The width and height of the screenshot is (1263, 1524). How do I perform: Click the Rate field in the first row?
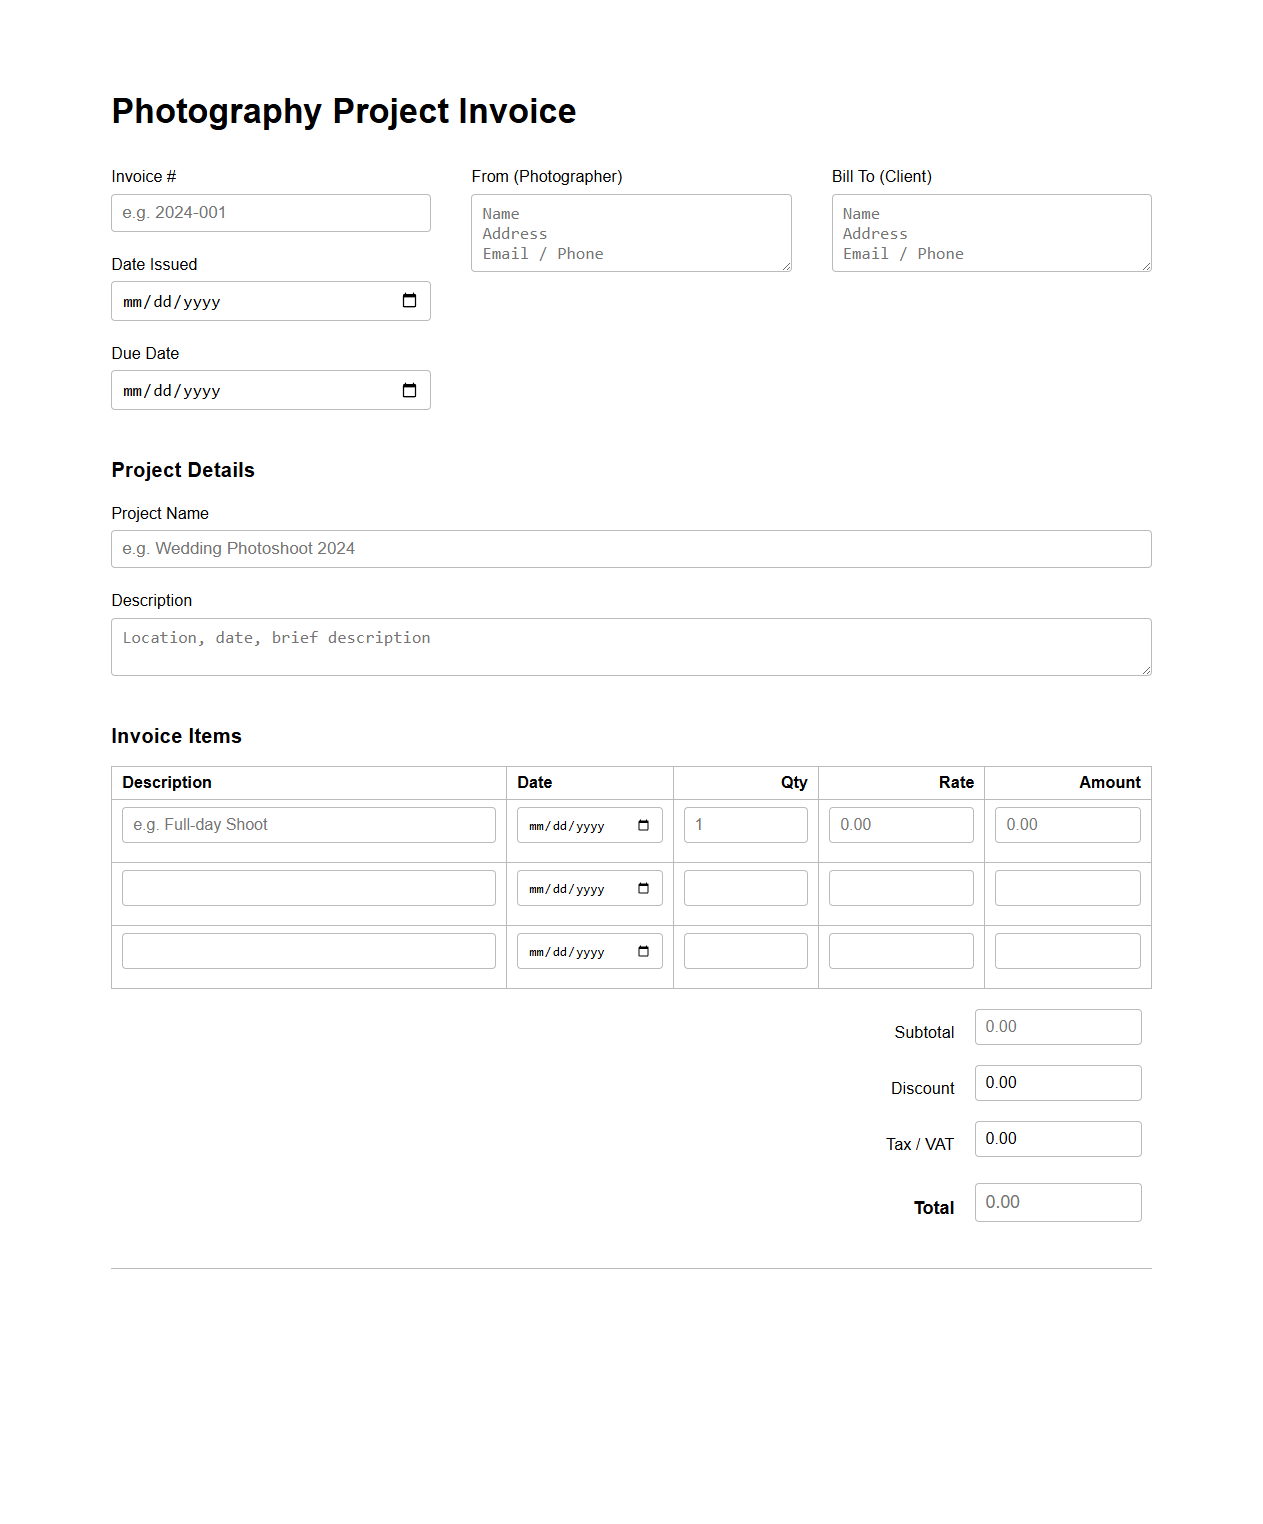pyautogui.click(x=900, y=824)
